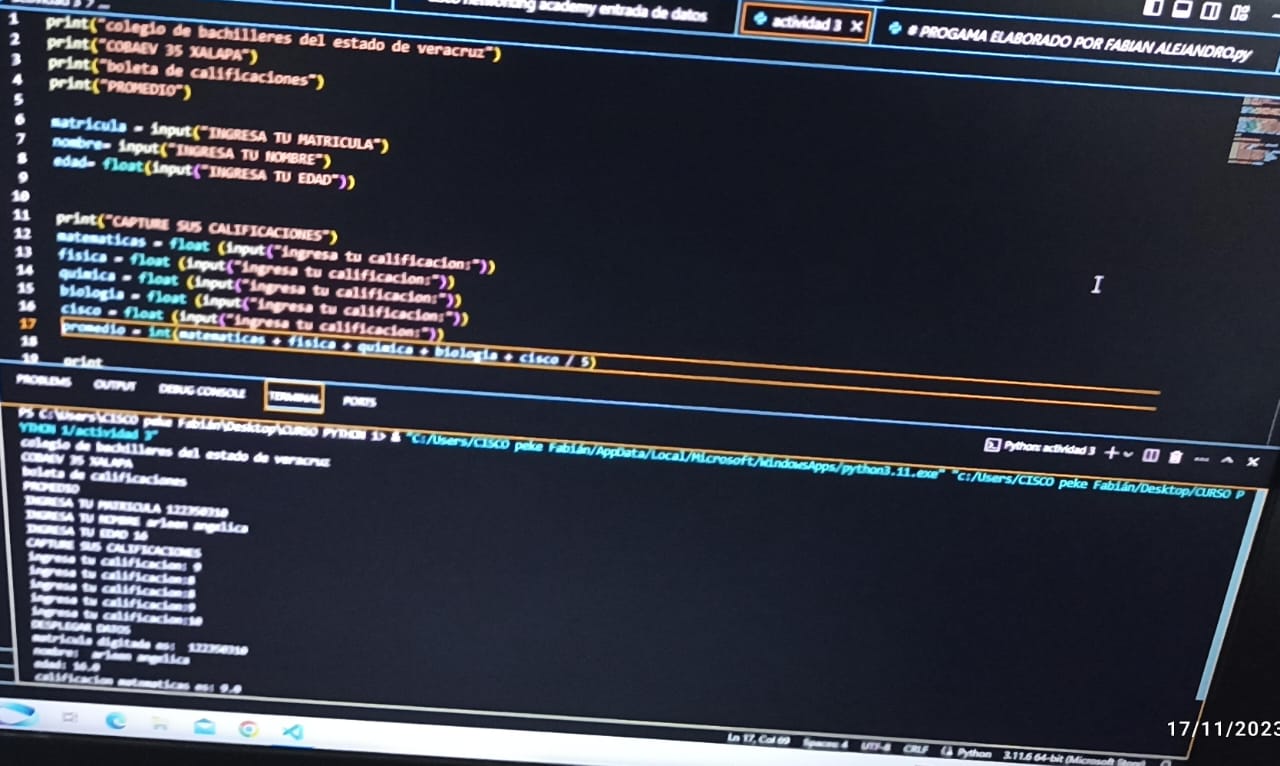
Task: Select the 3.11.6 64-bit interpreter
Action: tap(1074, 757)
